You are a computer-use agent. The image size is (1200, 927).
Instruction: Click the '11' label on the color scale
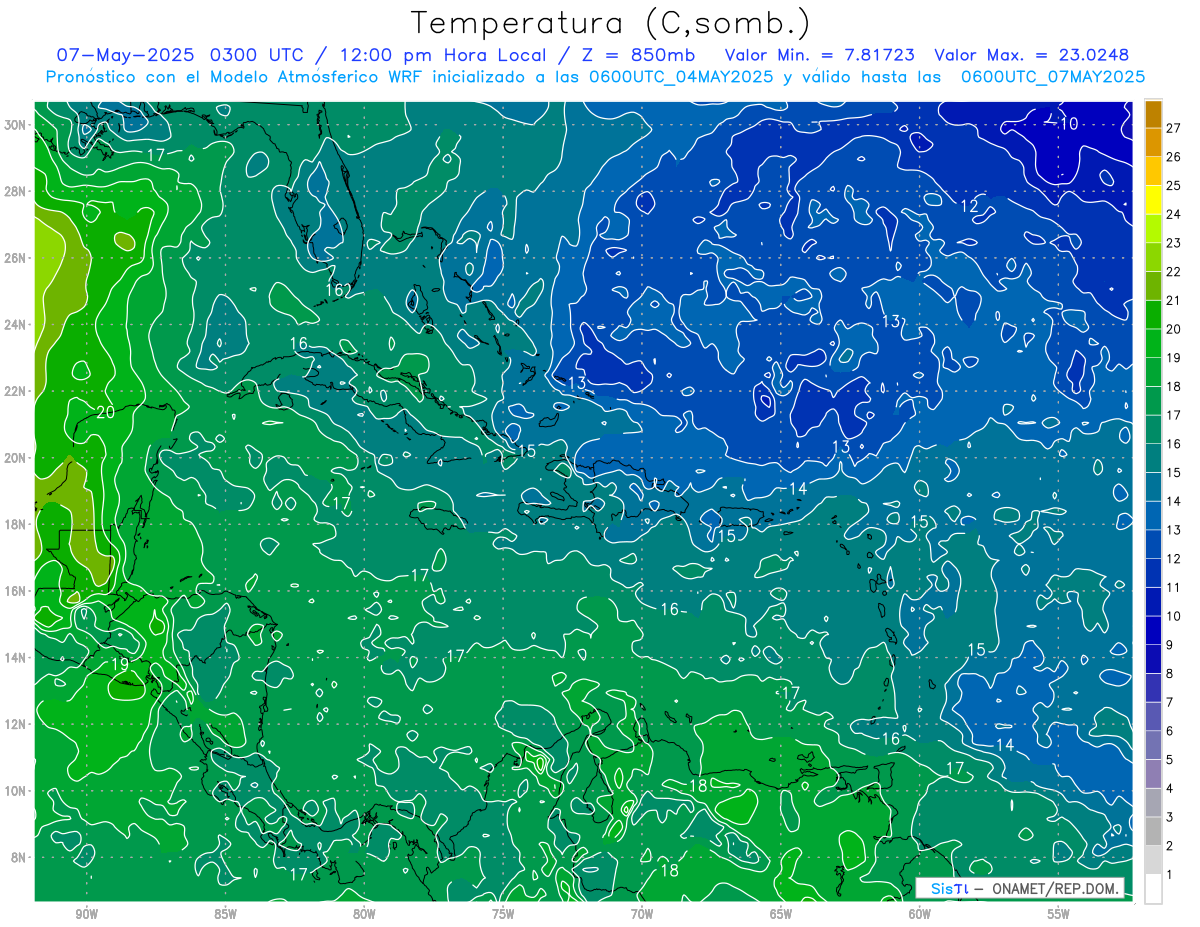[1173, 587]
